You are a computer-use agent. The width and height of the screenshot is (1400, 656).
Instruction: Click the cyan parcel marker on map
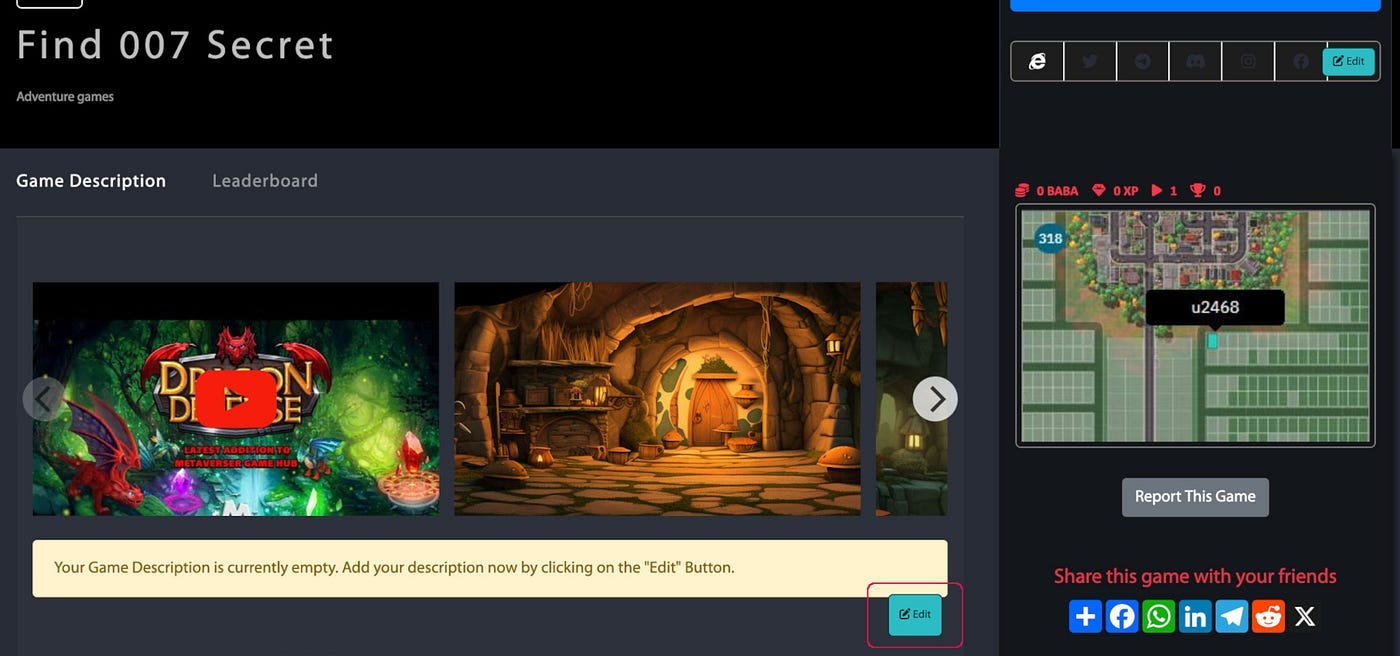(1213, 341)
